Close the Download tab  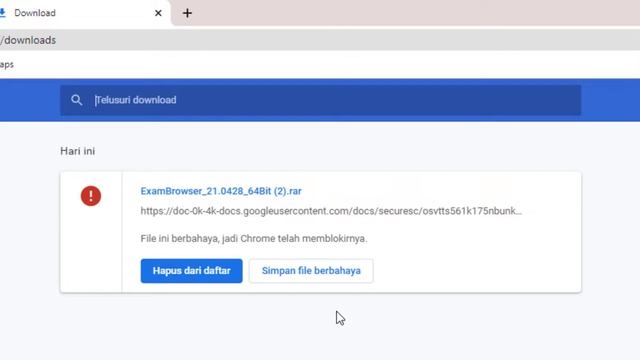coord(158,13)
